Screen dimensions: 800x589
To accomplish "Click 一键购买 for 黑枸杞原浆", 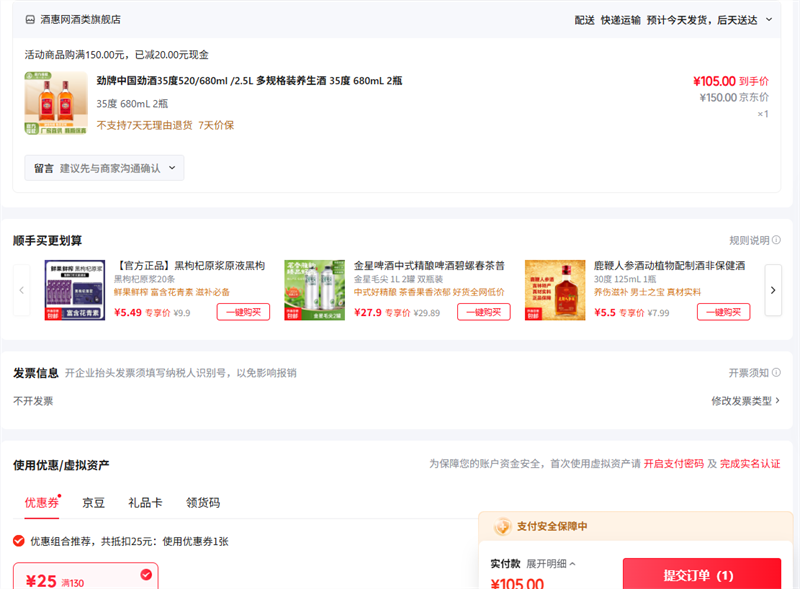I will click(243, 312).
